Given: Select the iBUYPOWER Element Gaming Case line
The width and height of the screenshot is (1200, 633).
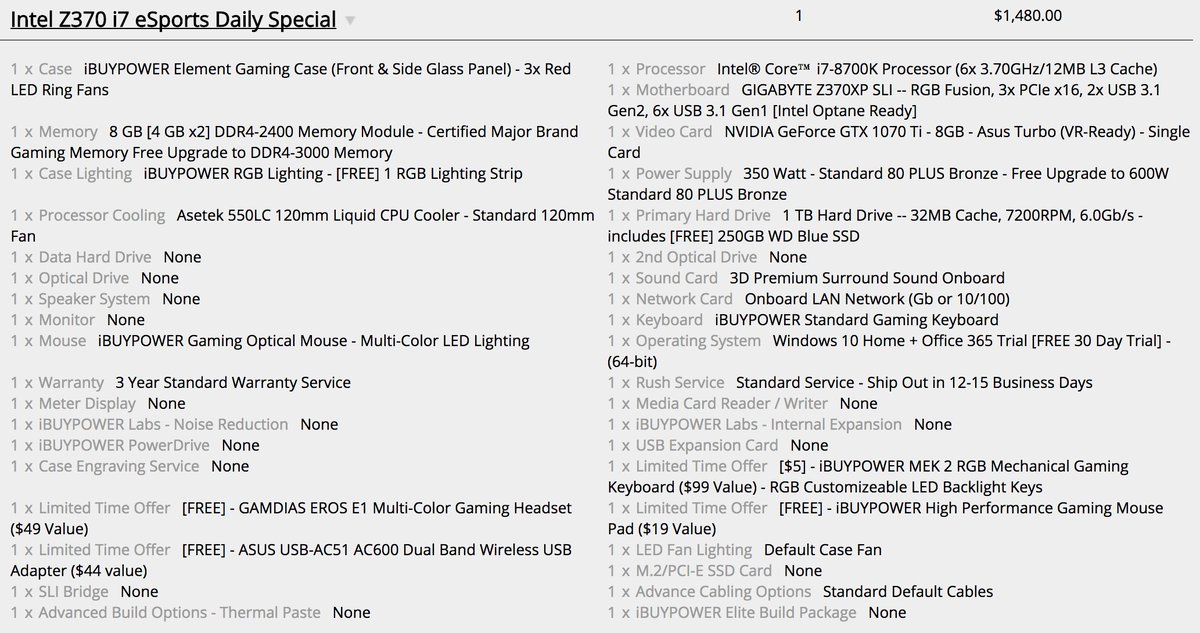Looking at the screenshot, I should point(292,79).
